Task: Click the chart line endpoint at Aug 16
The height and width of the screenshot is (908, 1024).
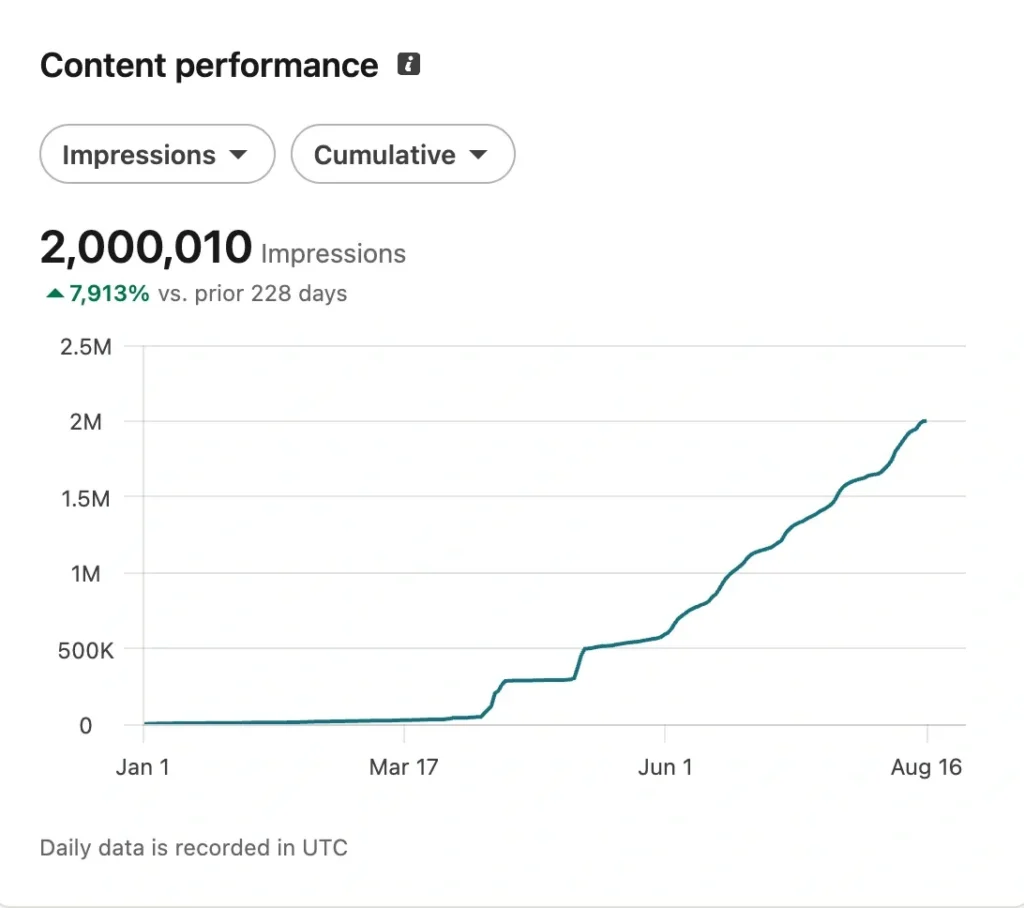Action: [925, 421]
